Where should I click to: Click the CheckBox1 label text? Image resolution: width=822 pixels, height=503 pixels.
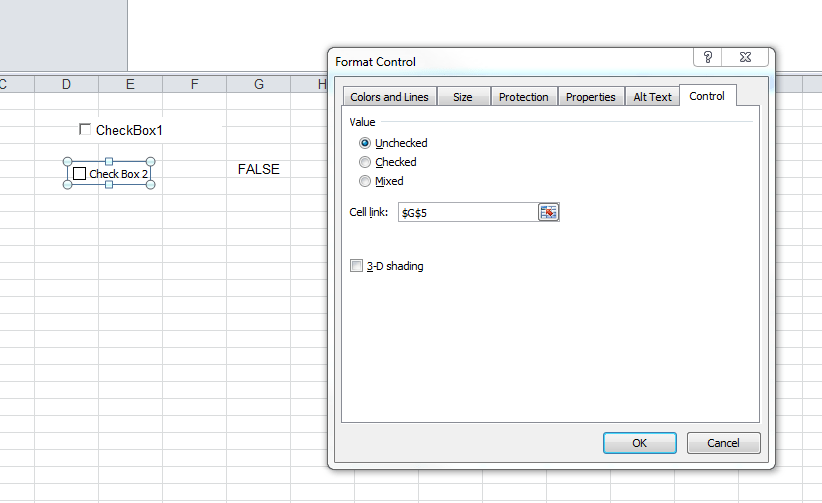(129, 130)
